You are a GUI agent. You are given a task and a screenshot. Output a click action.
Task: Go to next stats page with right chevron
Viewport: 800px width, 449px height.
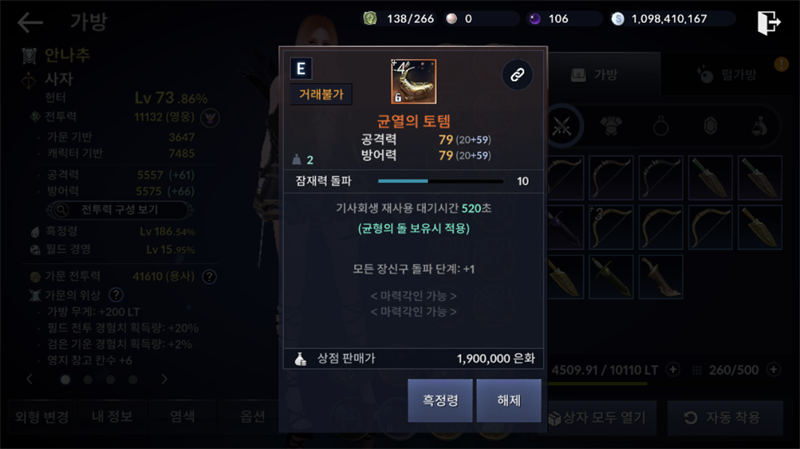point(164,379)
